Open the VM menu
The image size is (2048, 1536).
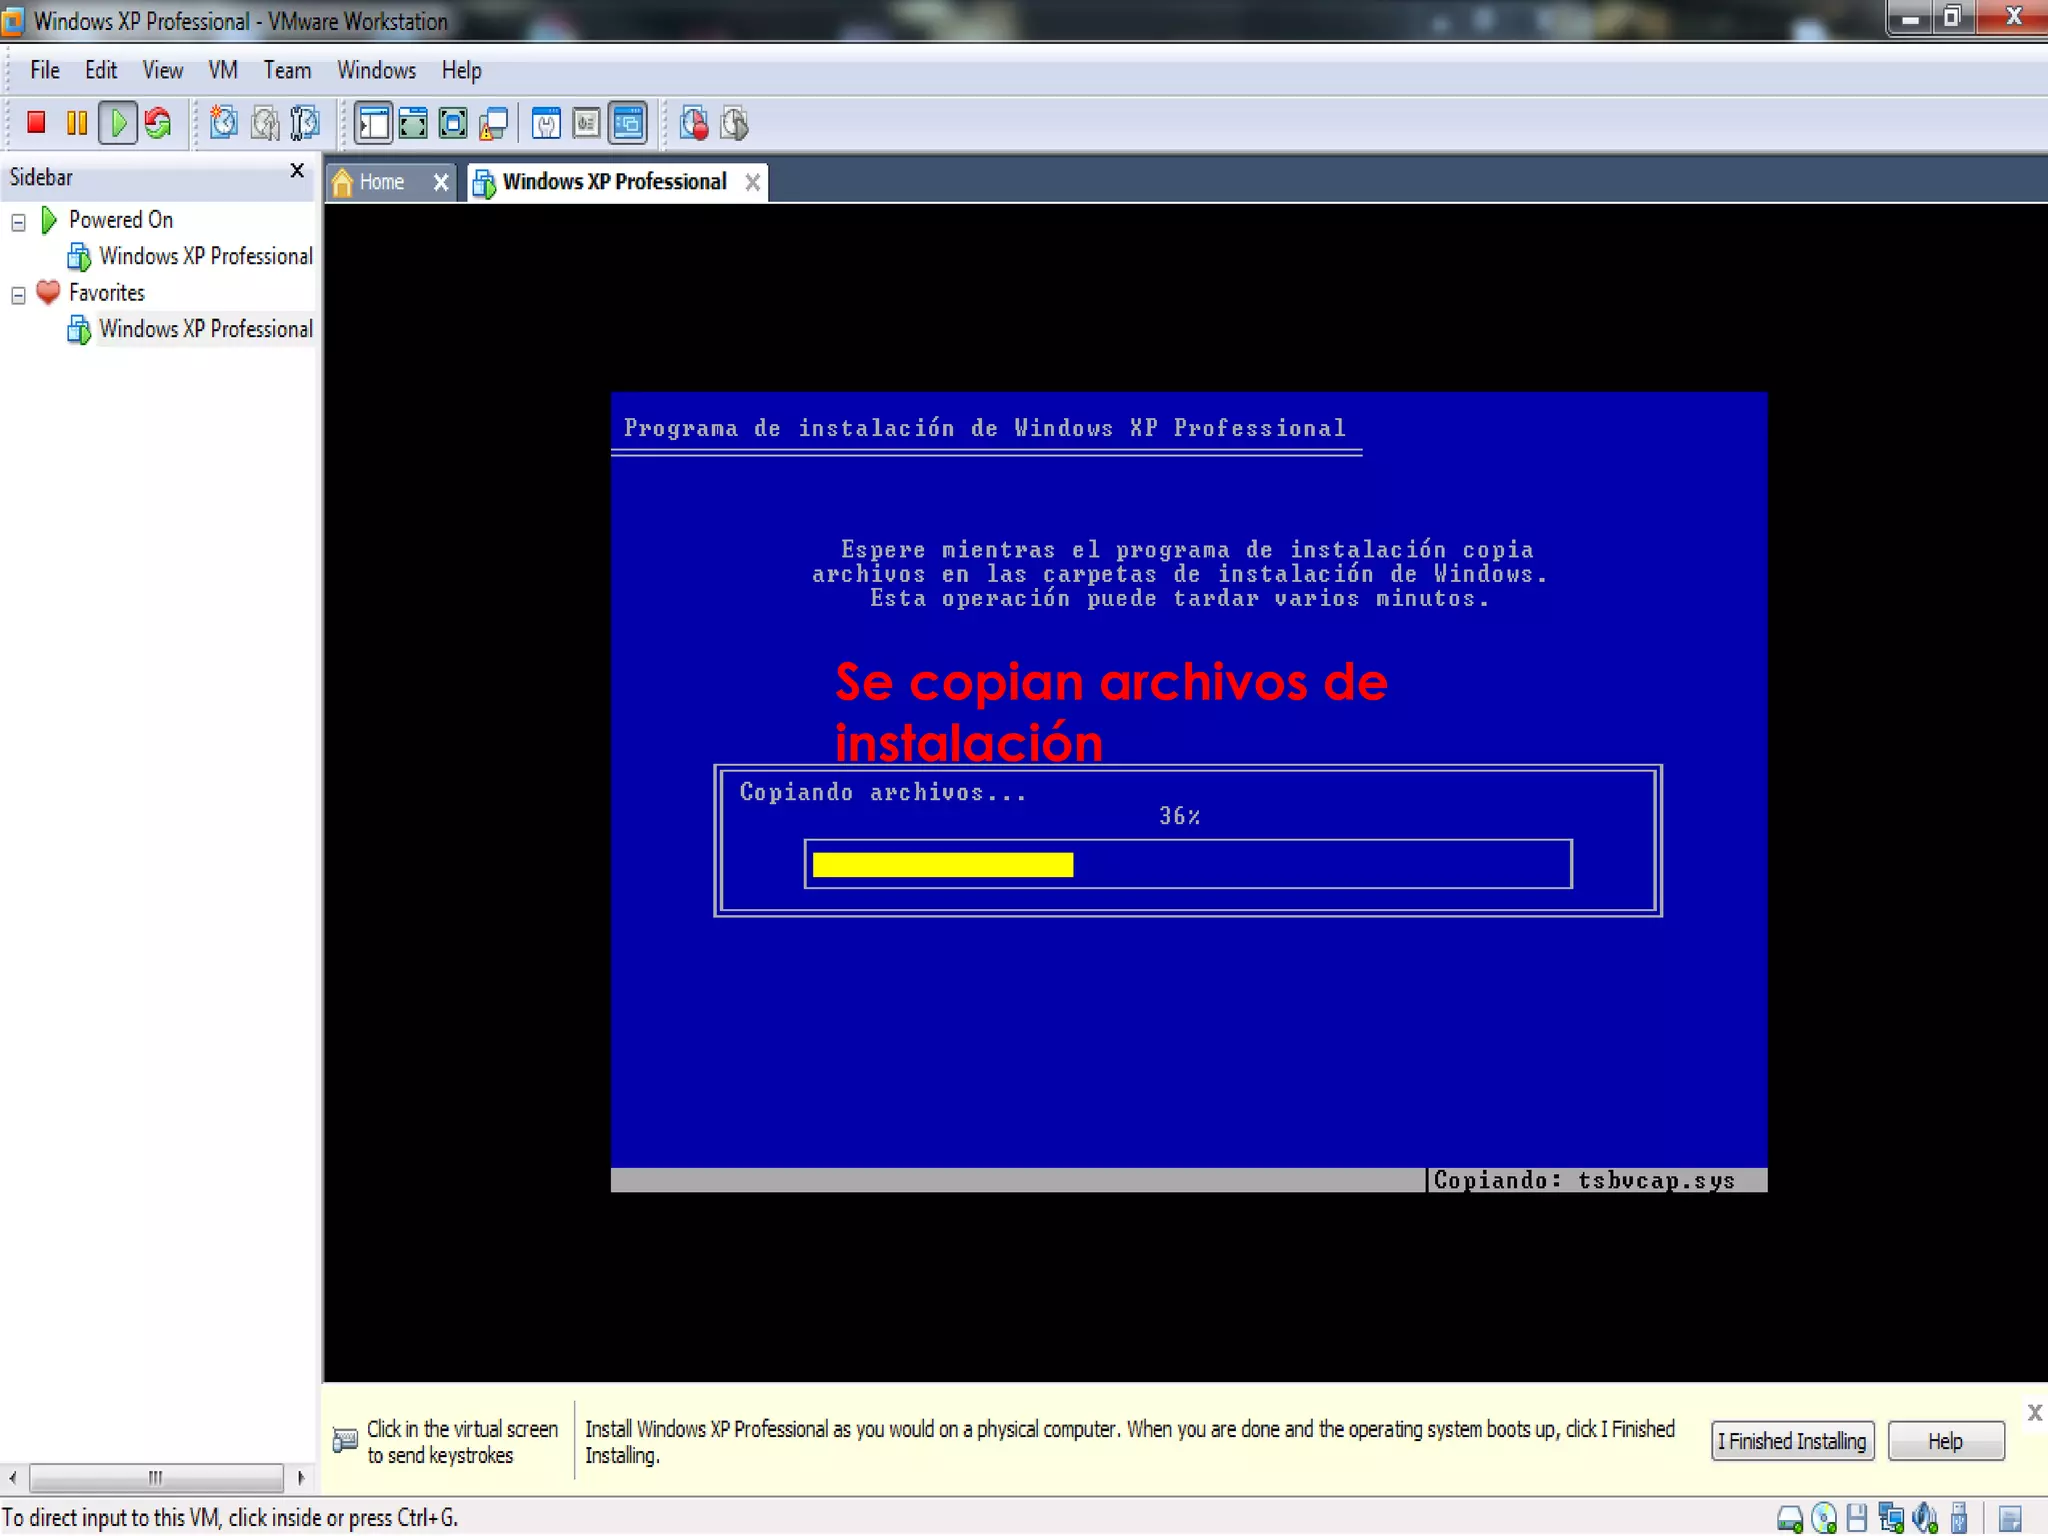click(222, 70)
